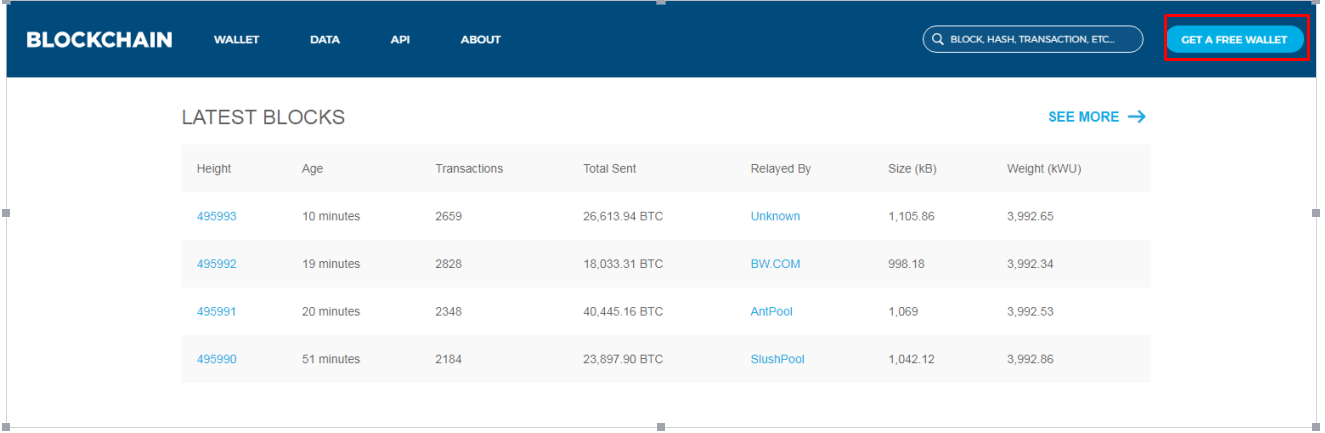
Task: Open block height 495992
Action: pos(216,264)
